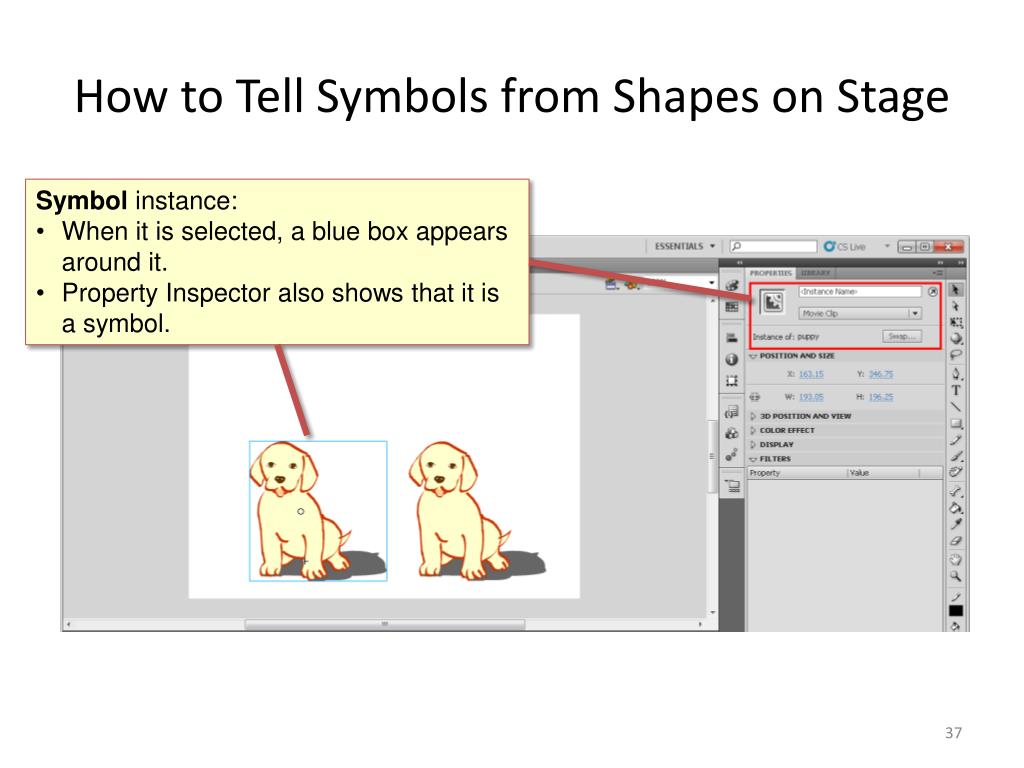
Task: Select the Pencil tool
Action: [x=955, y=440]
